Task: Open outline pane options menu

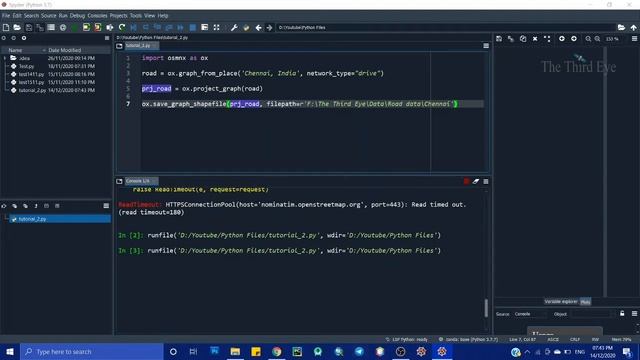Action: pos(106,206)
